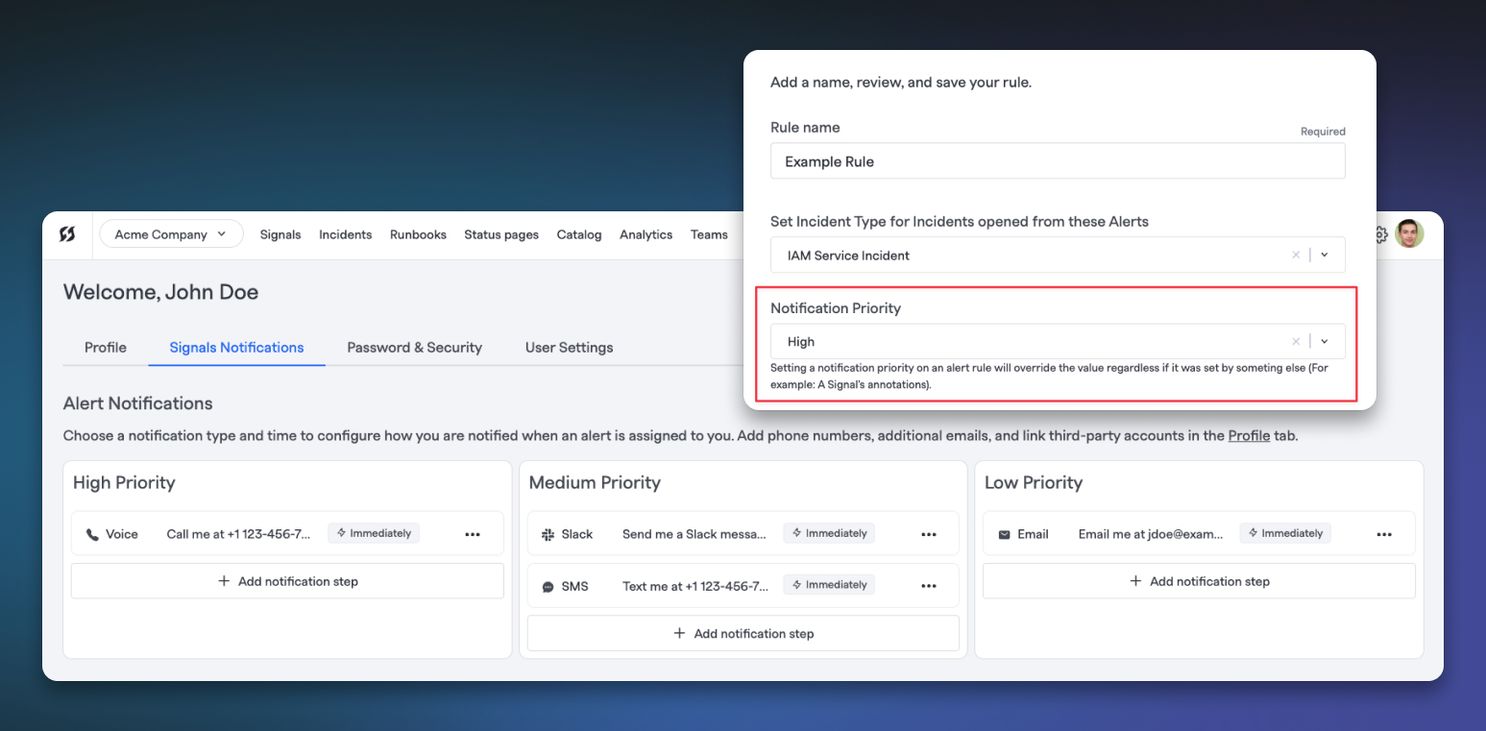Image resolution: width=1486 pixels, height=731 pixels.
Task: Open Immediately timing on Slack row
Action: [x=830, y=533]
